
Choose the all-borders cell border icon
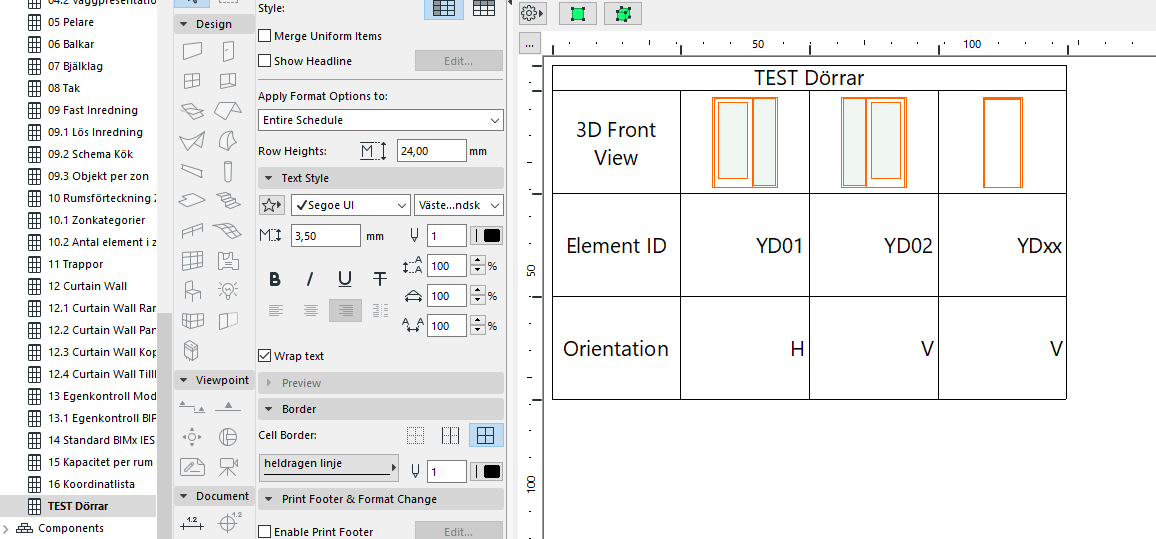coord(486,436)
